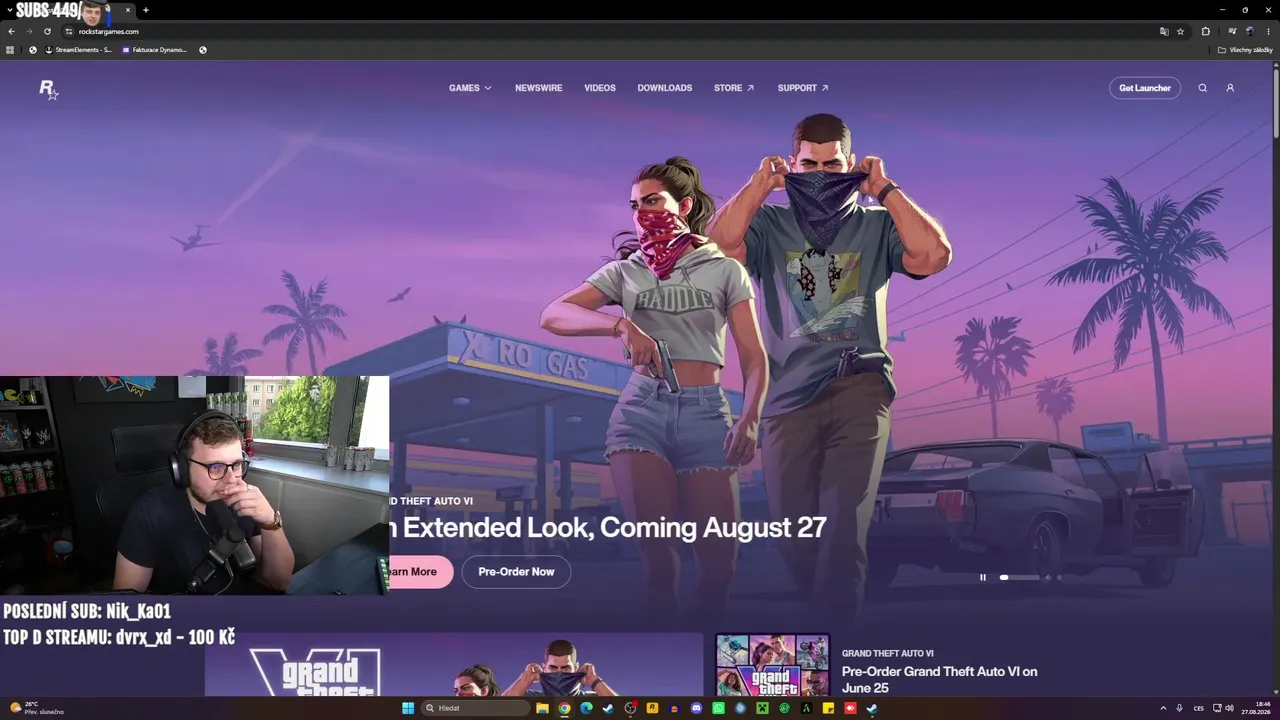1280x720 pixels.
Task: Switch to Google Chrome on the taskbar
Action: [564, 708]
